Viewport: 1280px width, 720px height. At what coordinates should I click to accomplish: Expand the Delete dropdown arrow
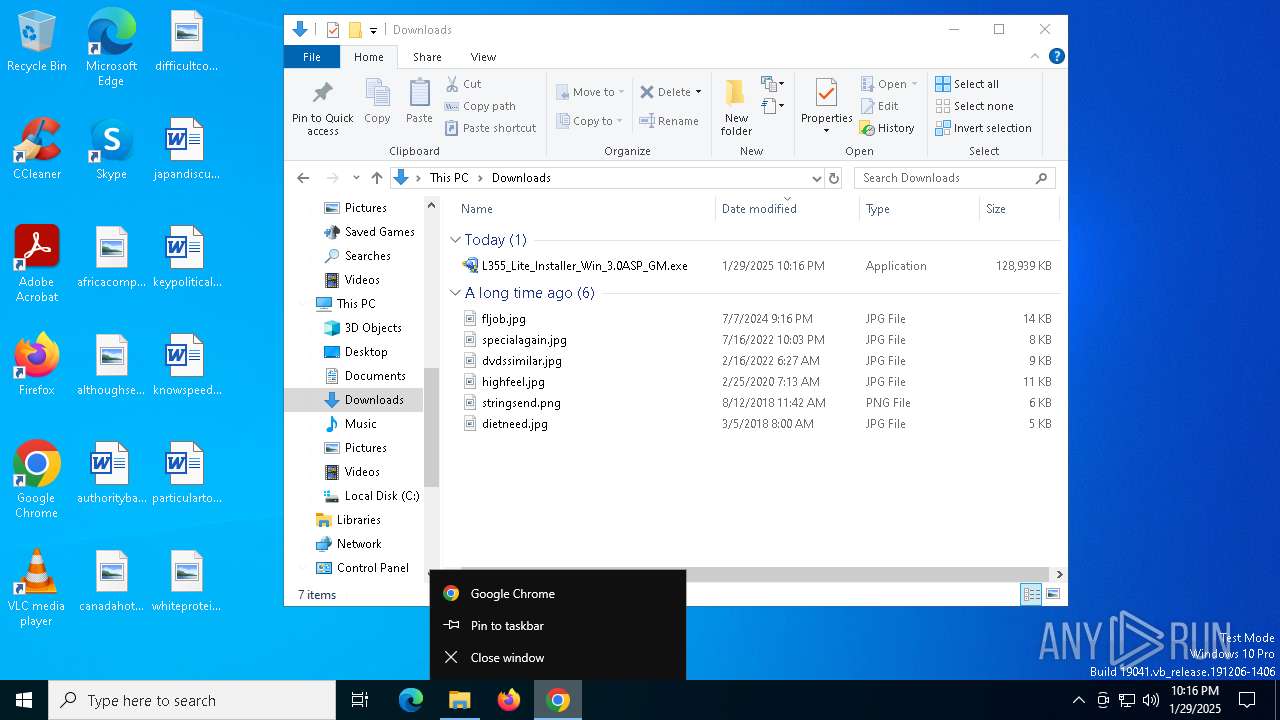point(698,92)
